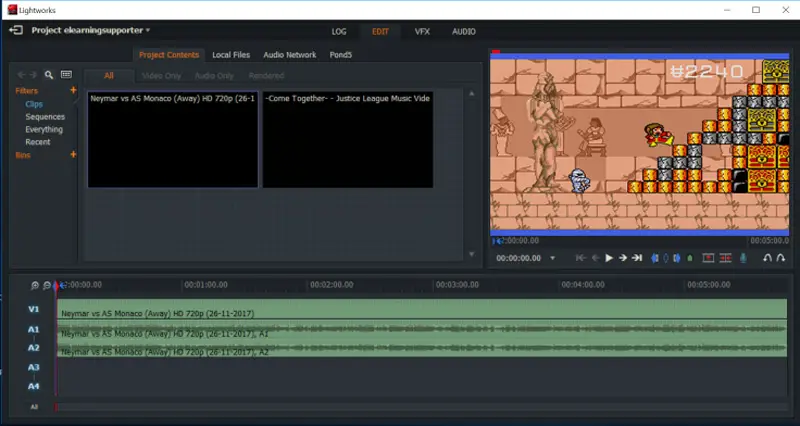Screen dimensions: 800x426
Task: Clear marks with the middle mark icon
Action: [x=666, y=258]
